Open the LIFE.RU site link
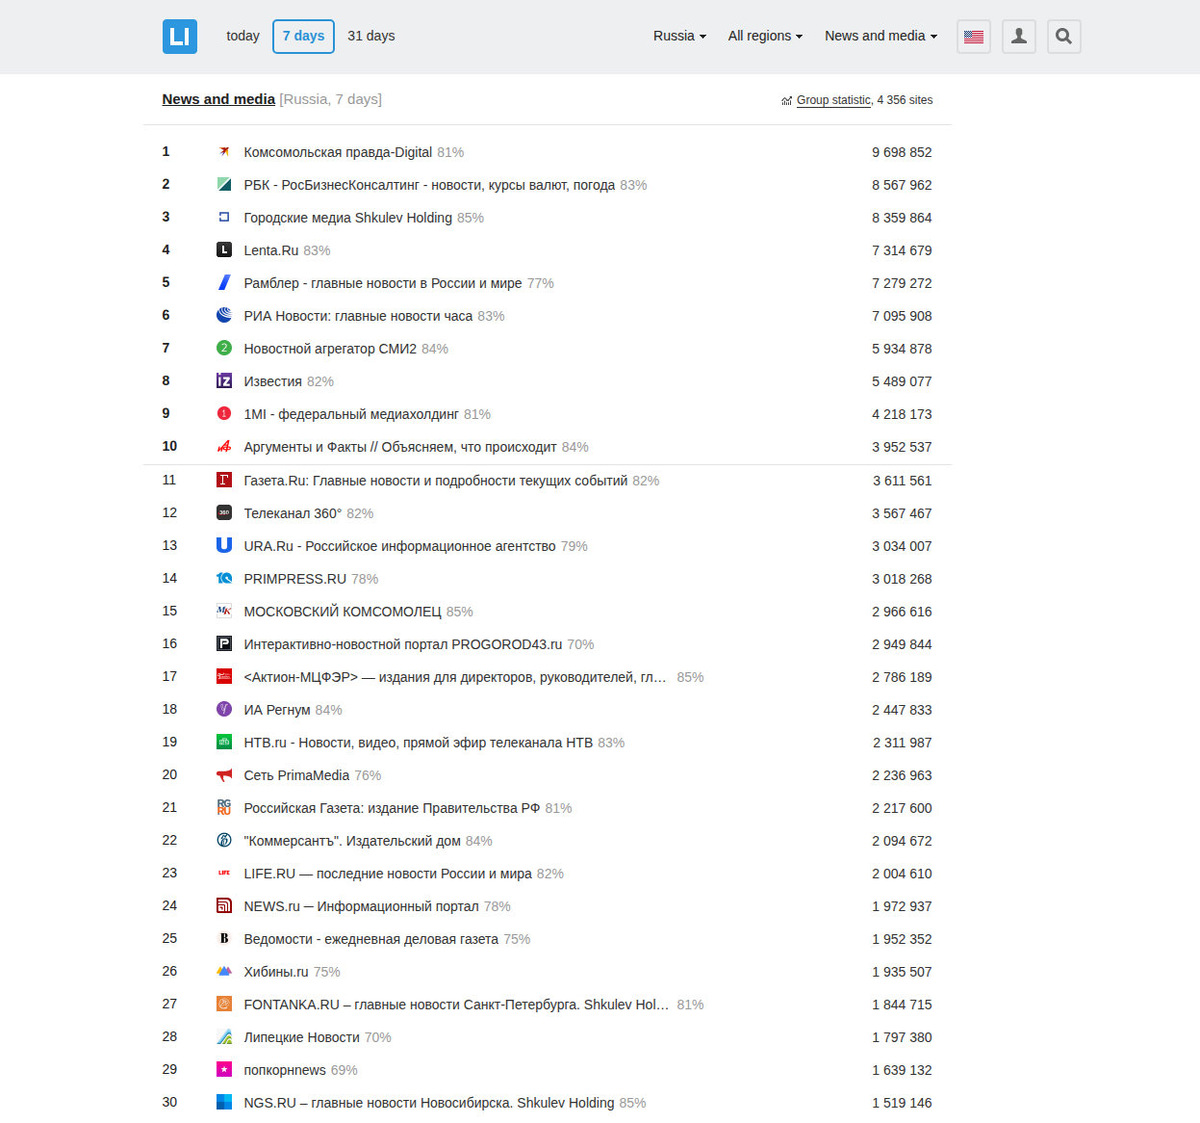 tap(388, 873)
